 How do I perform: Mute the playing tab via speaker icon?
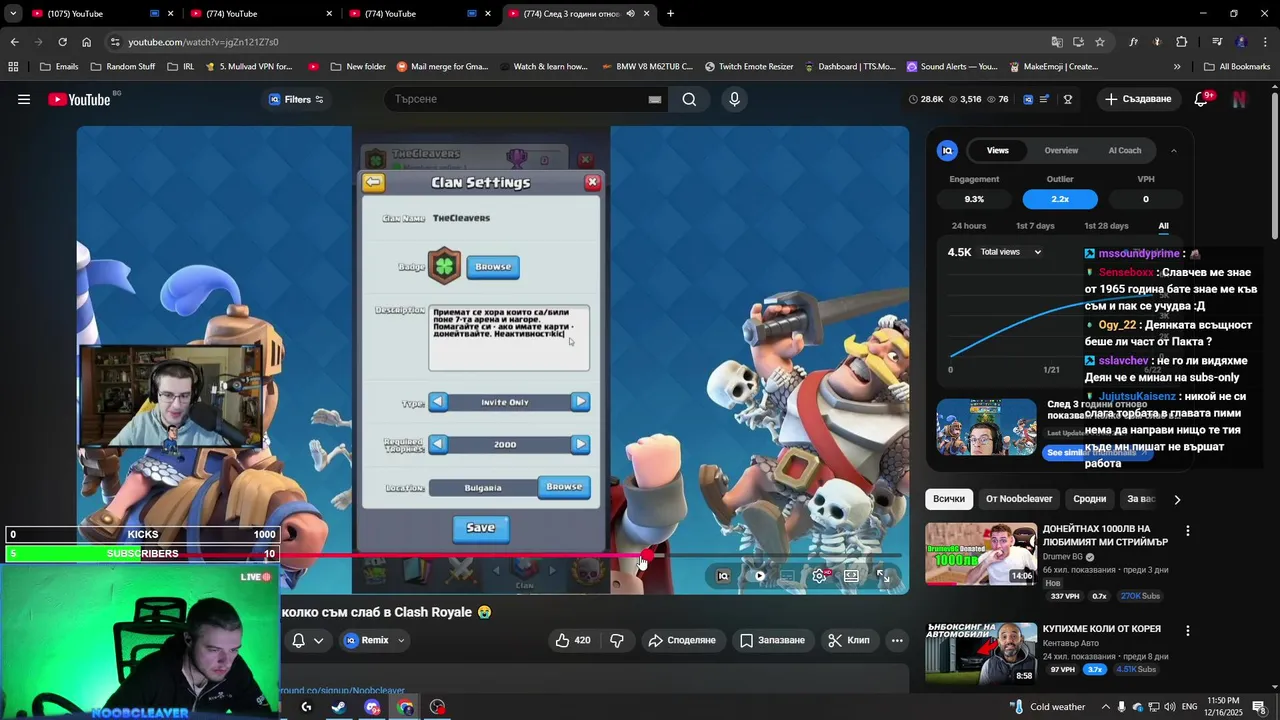pos(630,14)
